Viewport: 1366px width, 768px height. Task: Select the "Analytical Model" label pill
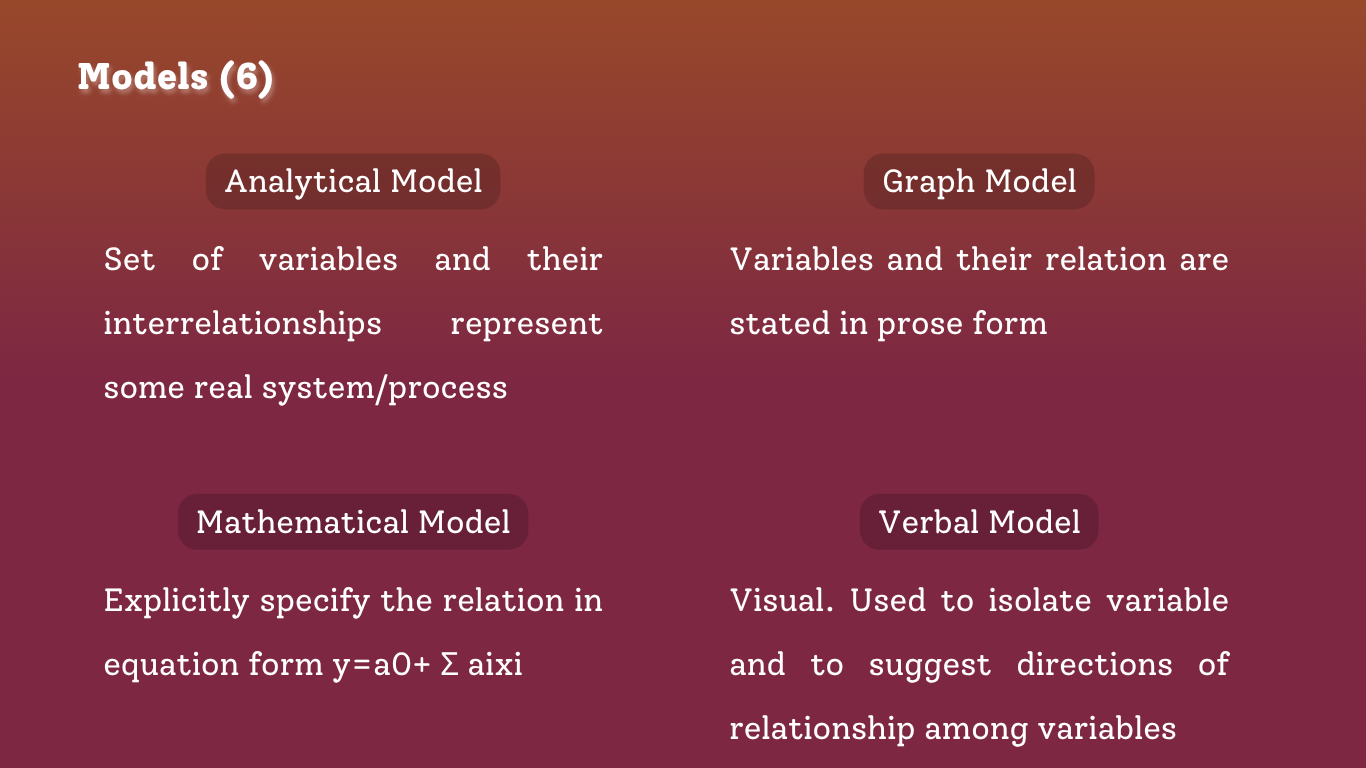tap(353, 181)
